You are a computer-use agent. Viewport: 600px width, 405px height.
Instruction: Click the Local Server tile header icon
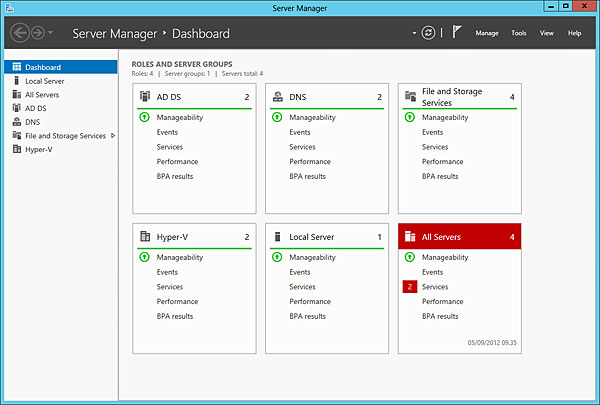pyautogui.click(x=278, y=237)
